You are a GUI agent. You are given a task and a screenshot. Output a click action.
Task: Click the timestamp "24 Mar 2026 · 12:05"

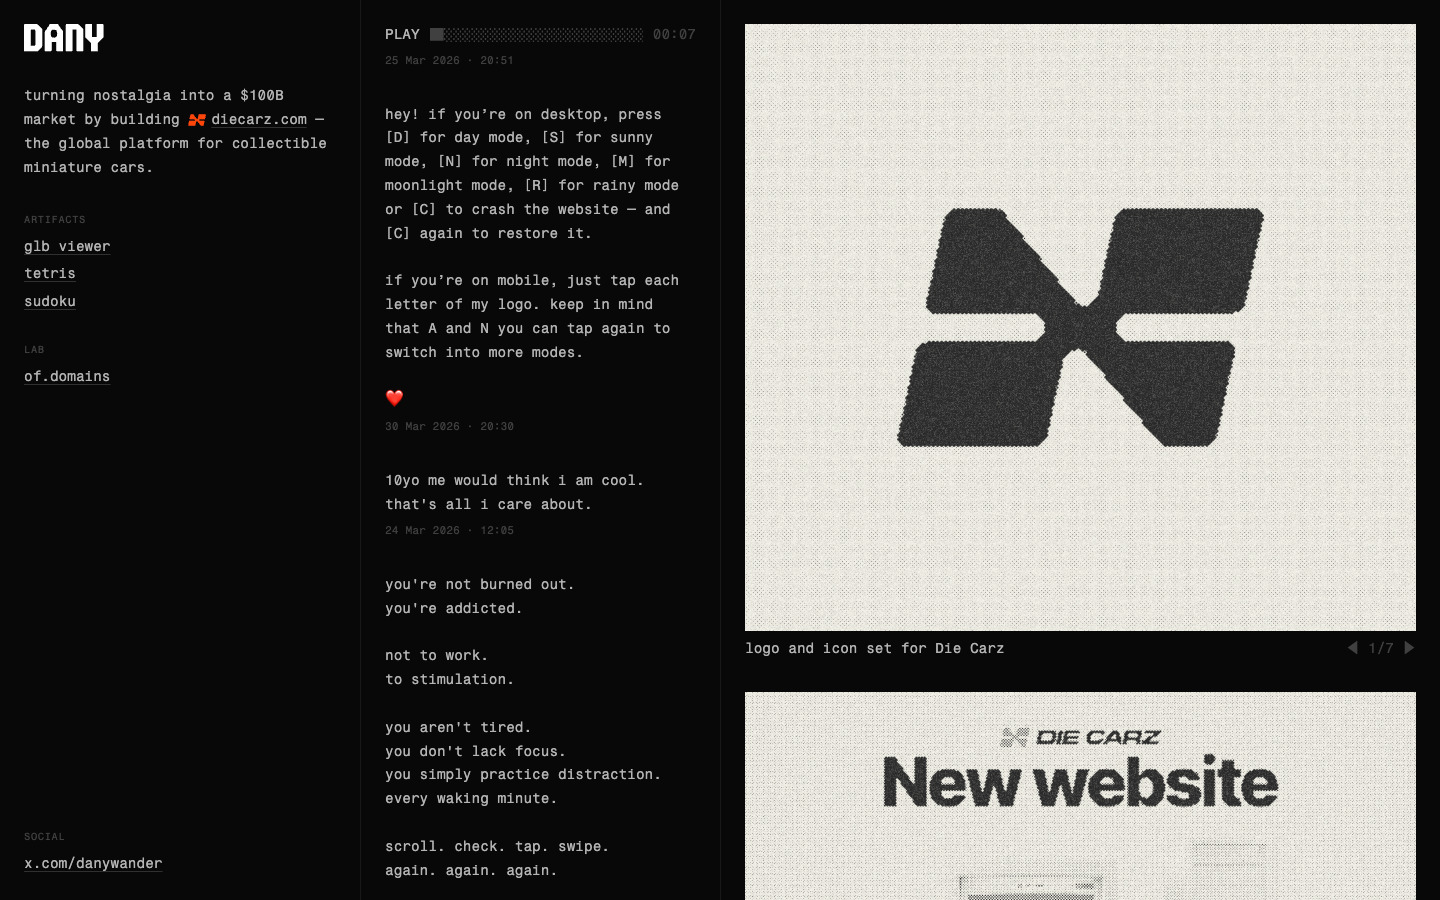point(449,530)
